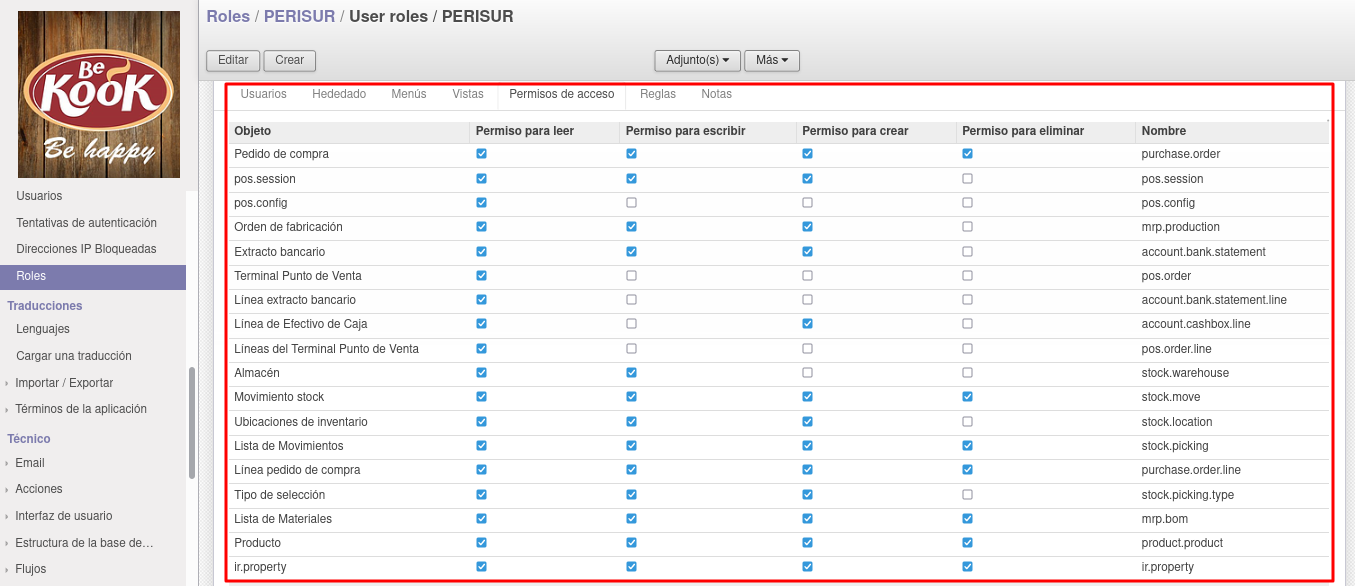Click the Be Kook company logo
Image resolution: width=1355 pixels, height=586 pixels.
click(x=99, y=94)
